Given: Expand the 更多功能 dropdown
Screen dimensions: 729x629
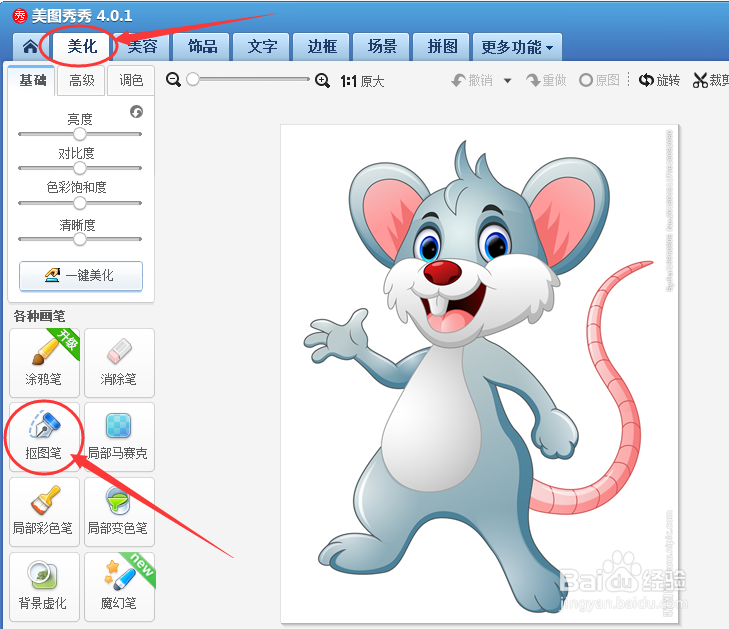Looking at the screenshot, I should [x=517, y=46].
